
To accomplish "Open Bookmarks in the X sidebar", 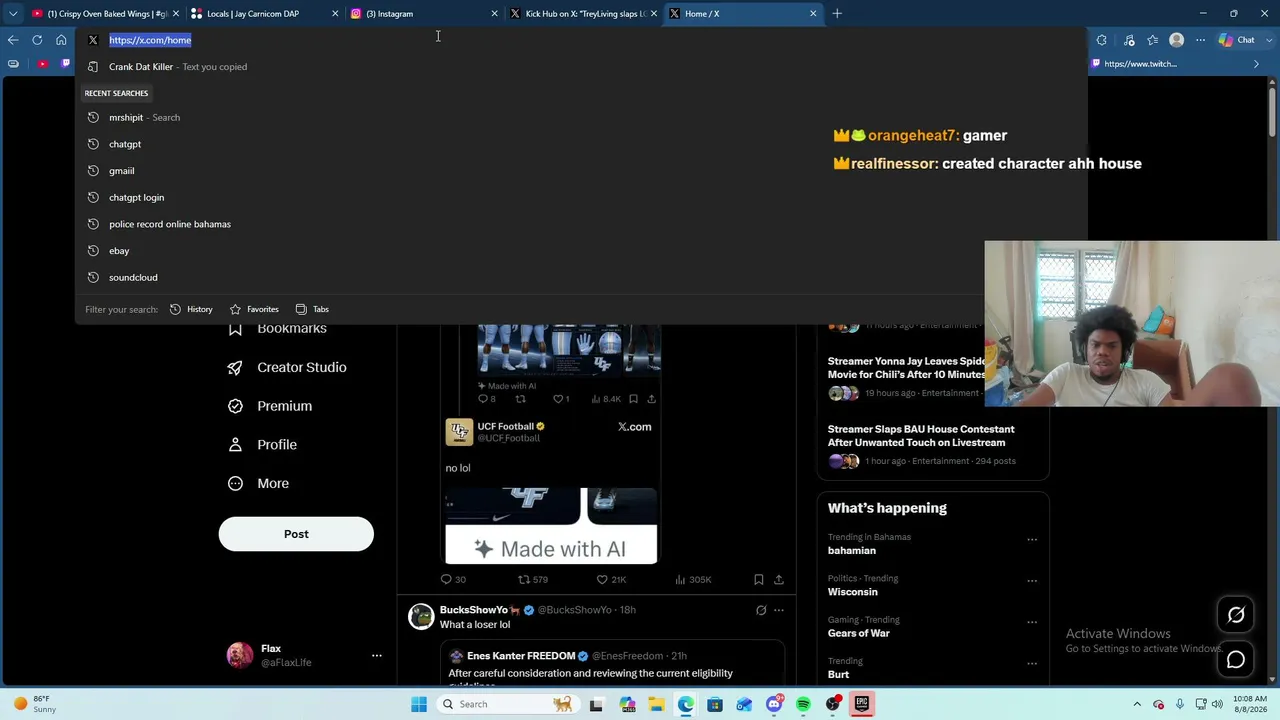I will [277, 329].
